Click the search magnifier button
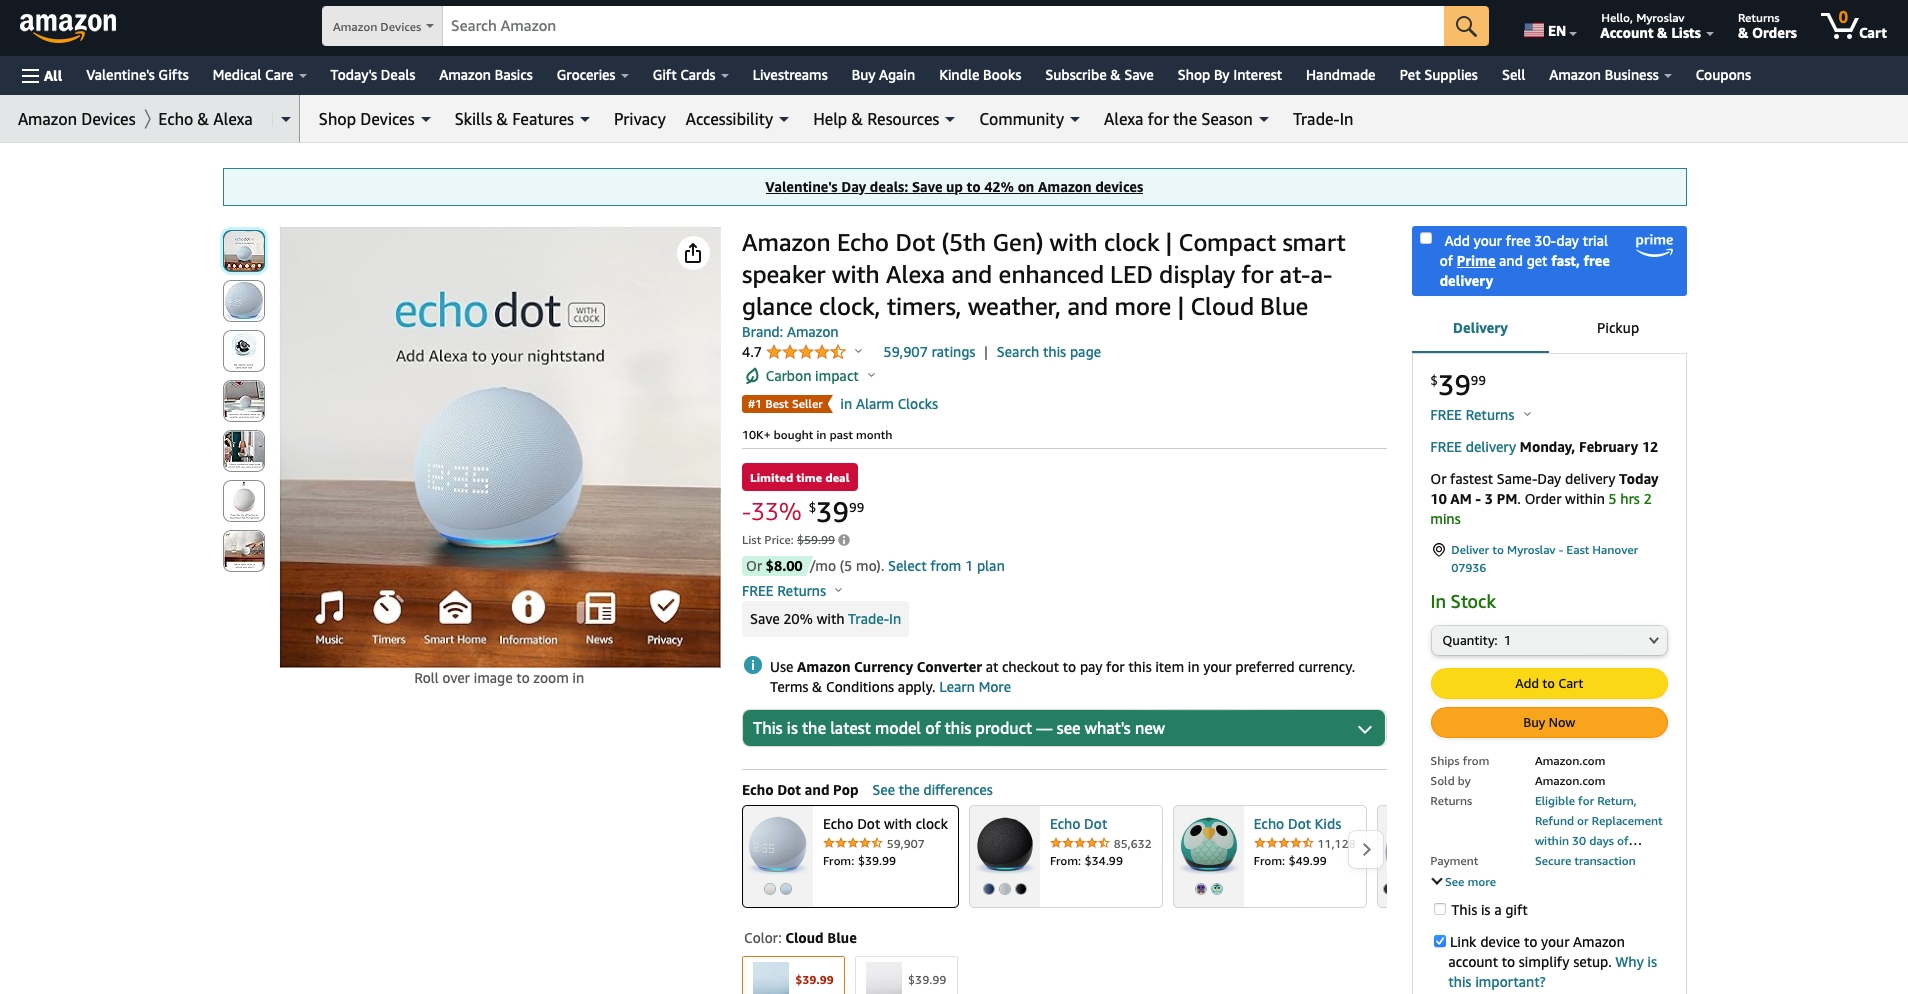Image resolution: width=1908 pixels, height=994 pixels. pyautogui.click(x=1466, y=26)
